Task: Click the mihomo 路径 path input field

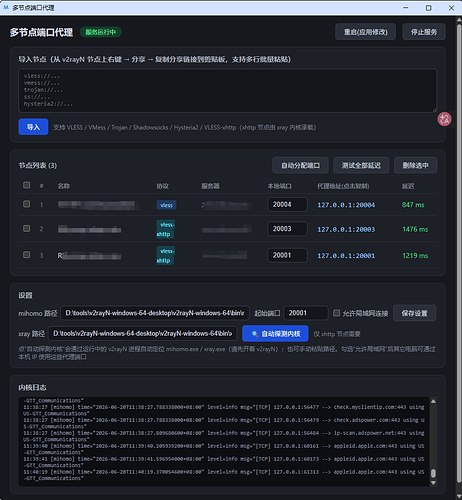Action: tap(155, 313)
